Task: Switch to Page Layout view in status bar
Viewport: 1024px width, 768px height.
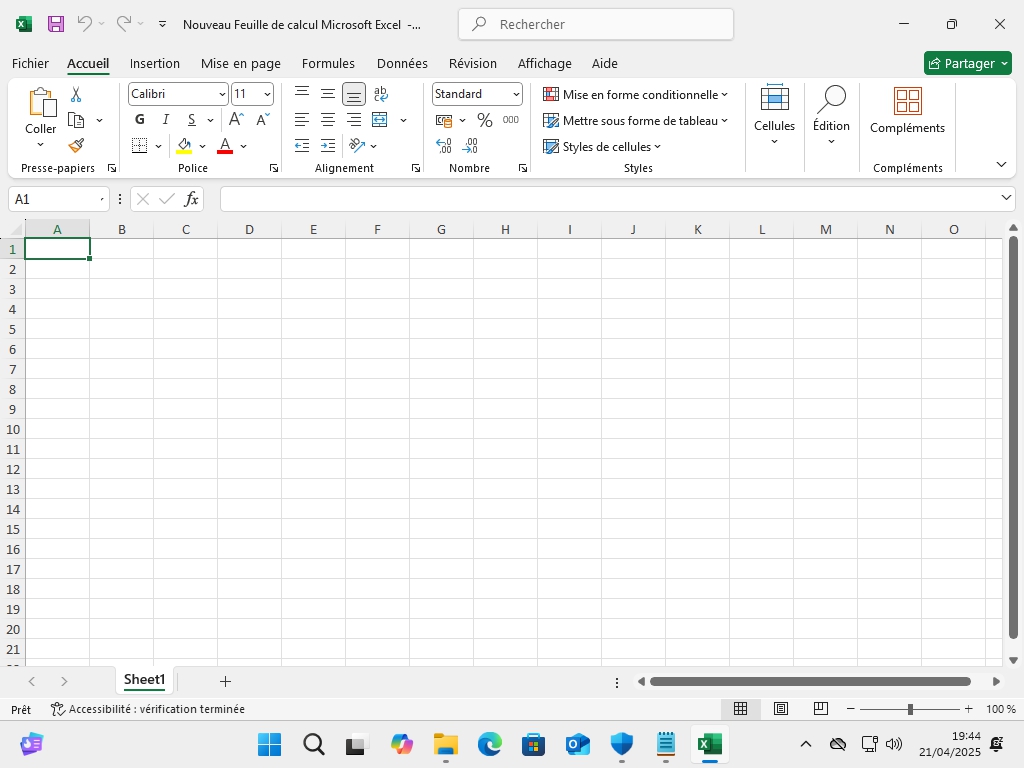Action: (x=781, y=709)
